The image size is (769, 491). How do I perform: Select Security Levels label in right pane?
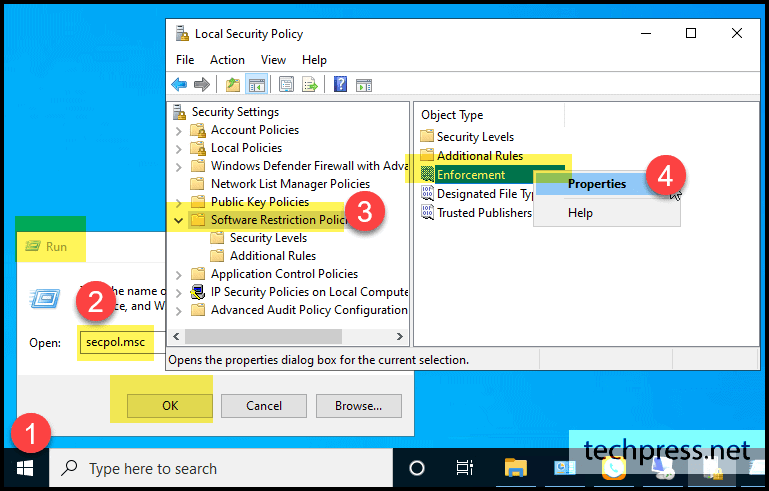click(x=475, y=137)
